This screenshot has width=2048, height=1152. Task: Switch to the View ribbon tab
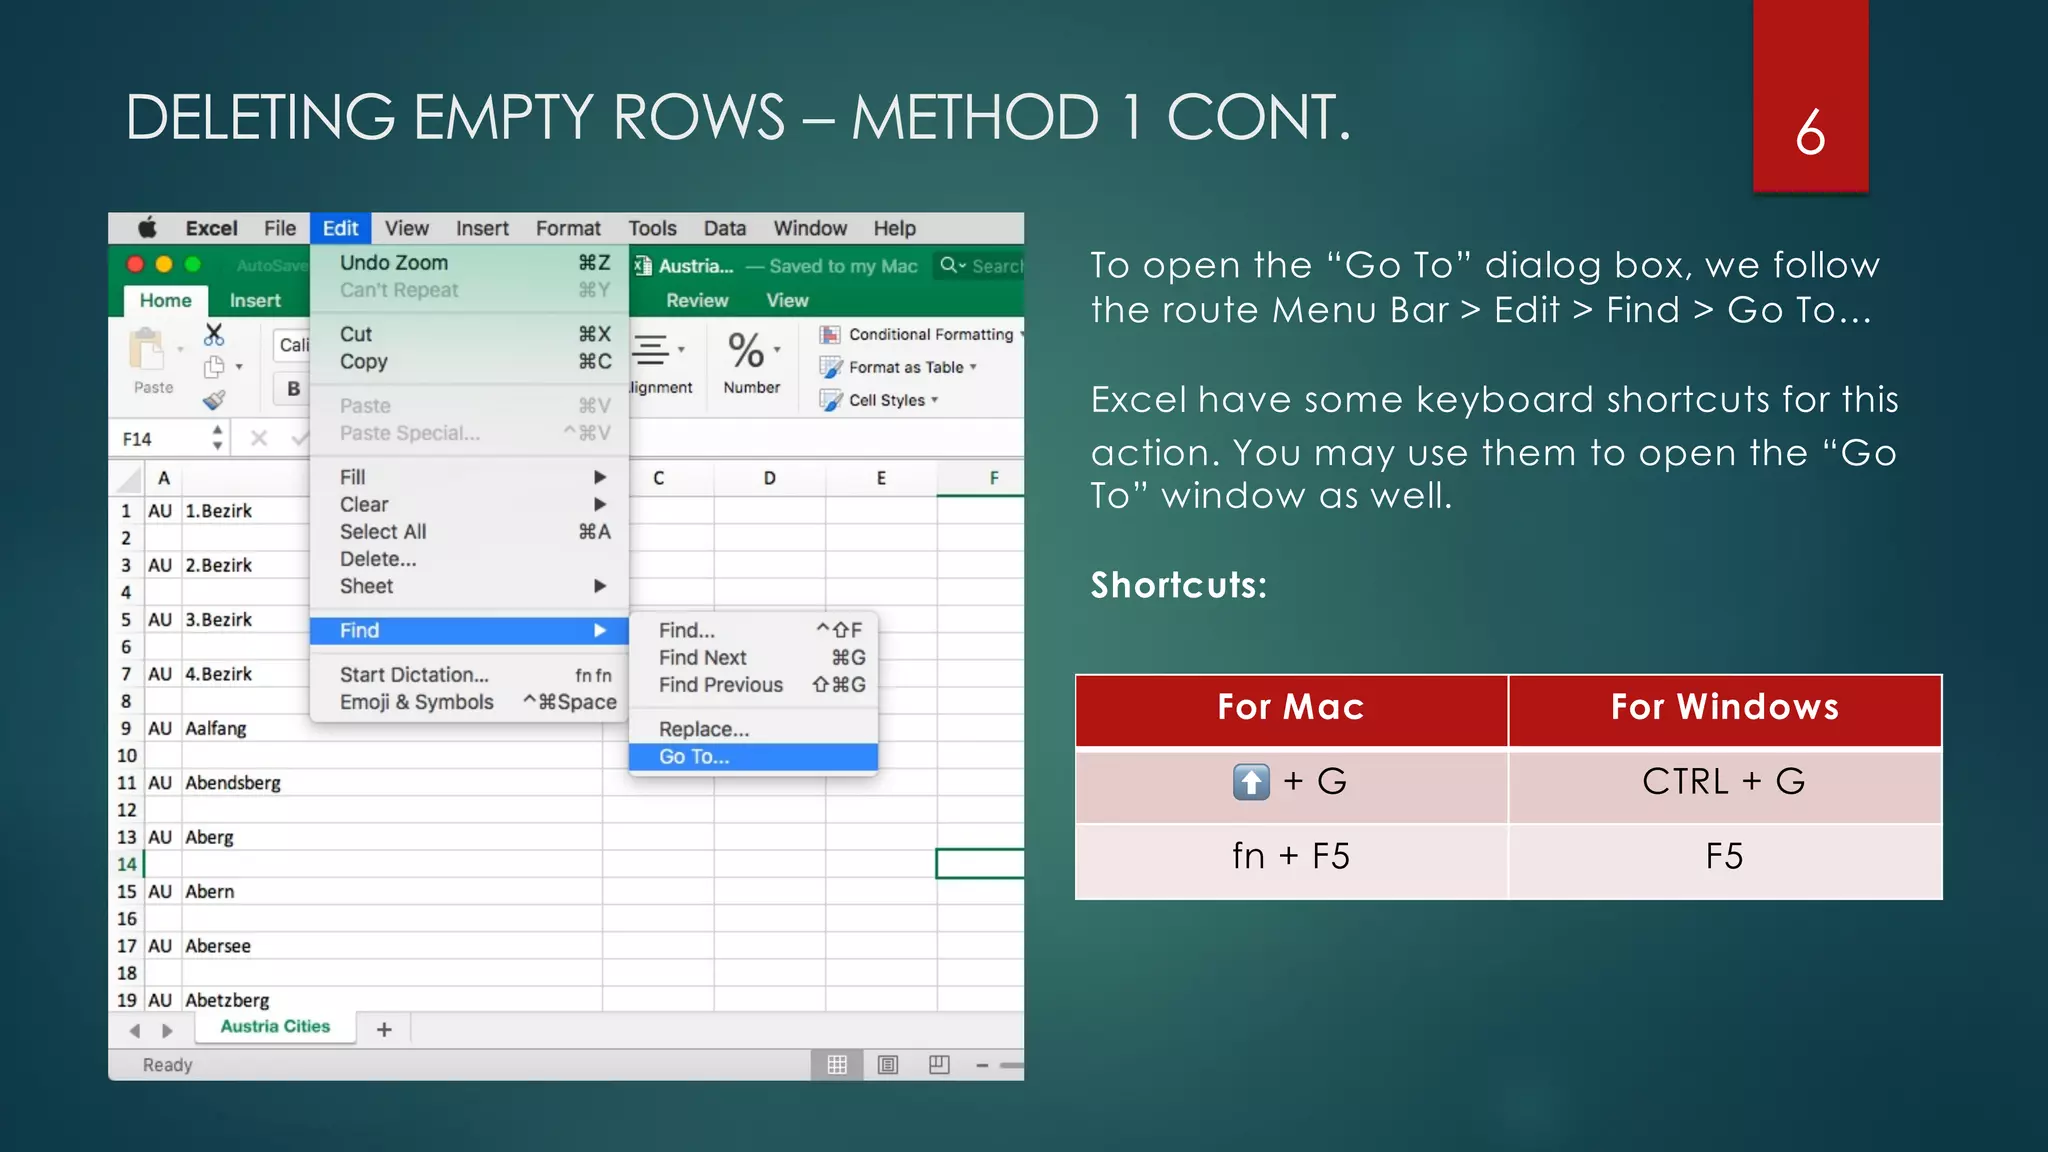click(x=787, y=300)
